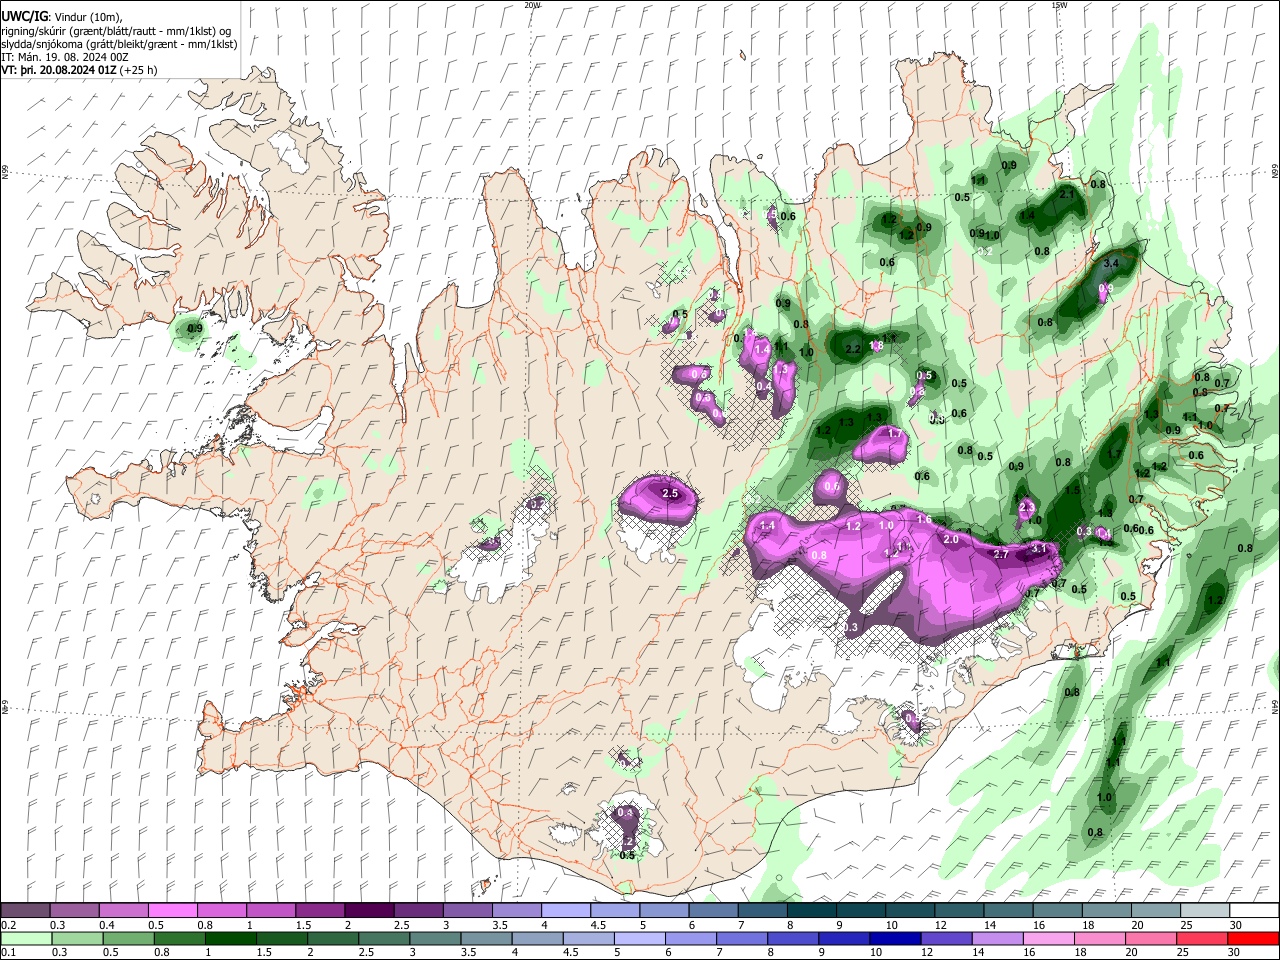Click the 'slydda/snjókoma (grátt/bleikt/grænt' description line
The image size is (1280, 960).
119,44
